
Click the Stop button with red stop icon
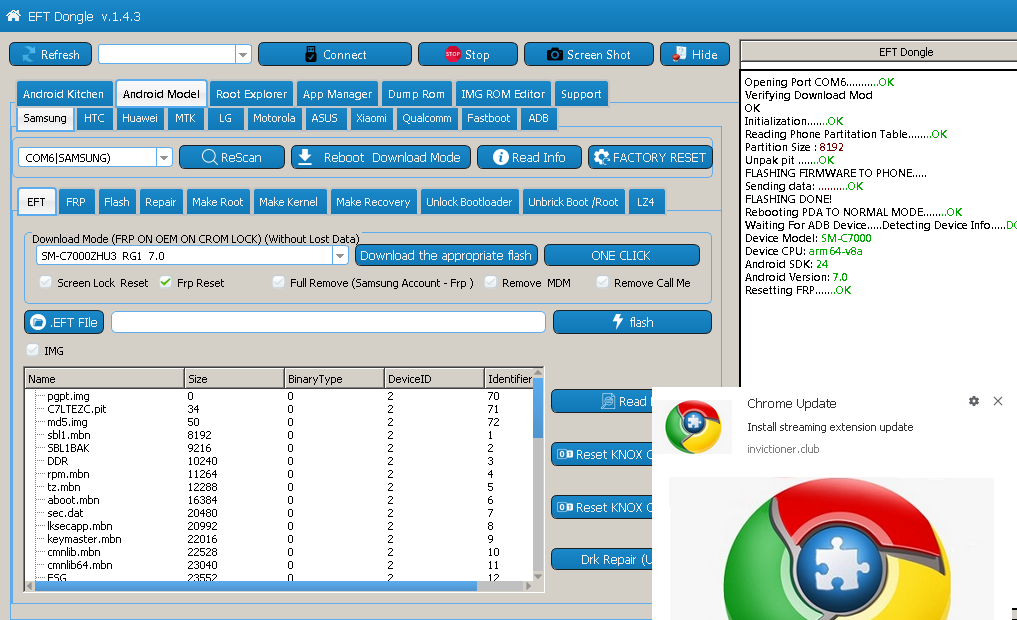point(468,54)
